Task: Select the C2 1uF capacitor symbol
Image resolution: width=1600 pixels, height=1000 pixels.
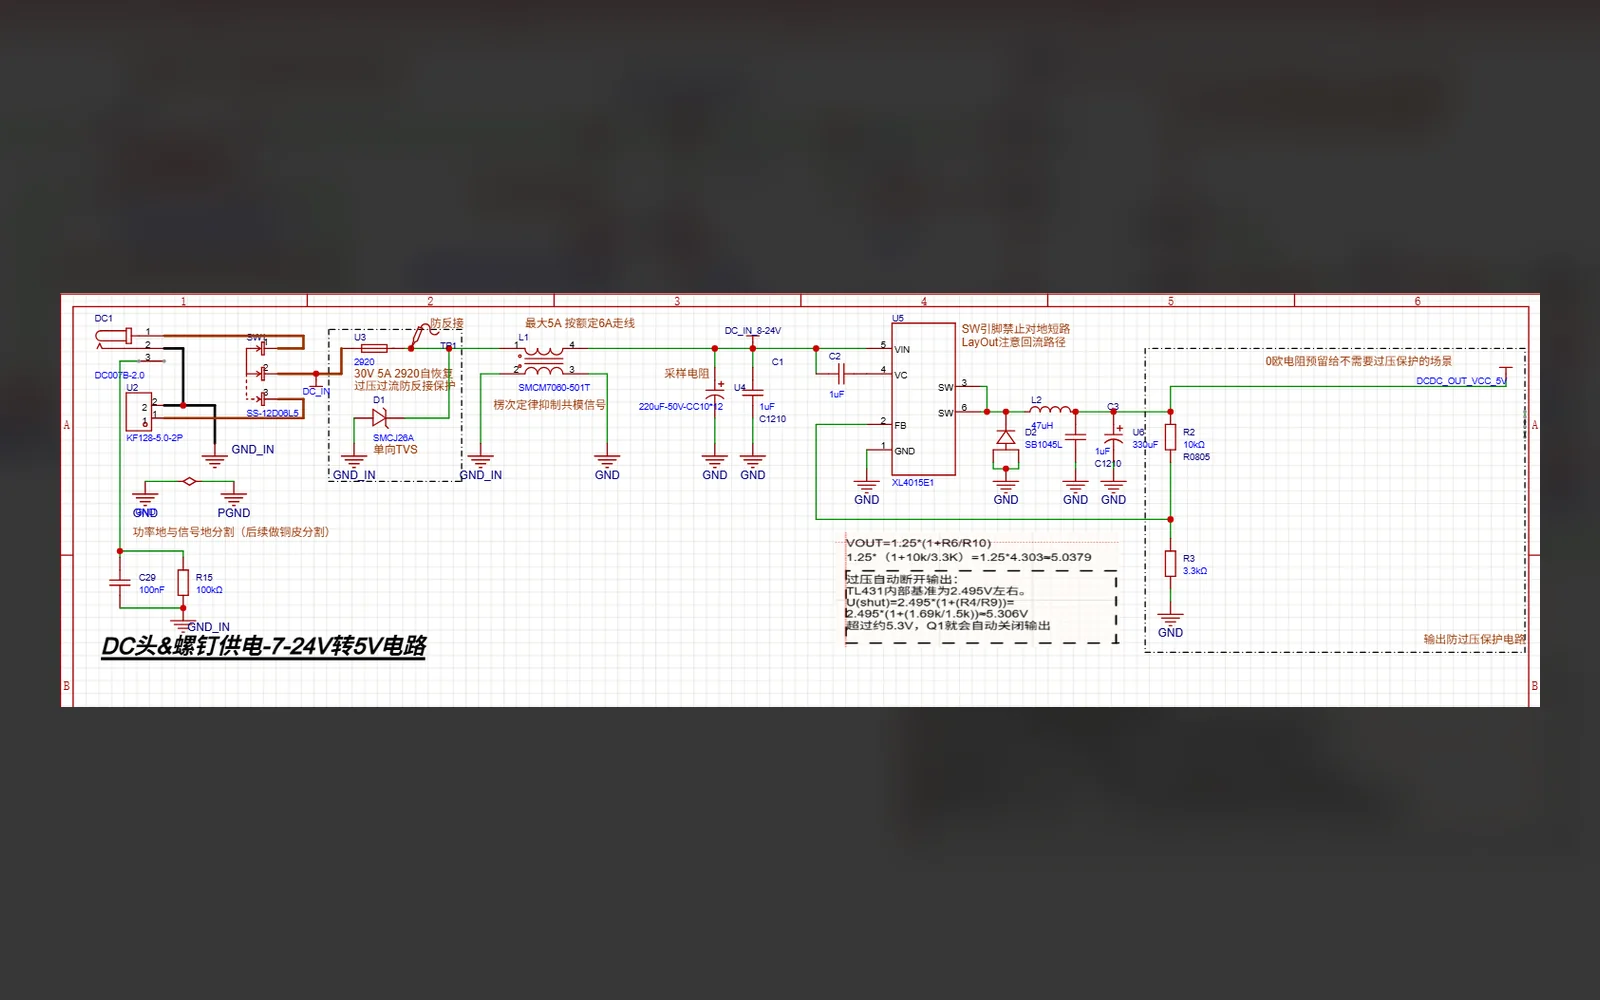Action: pos(840,374)
